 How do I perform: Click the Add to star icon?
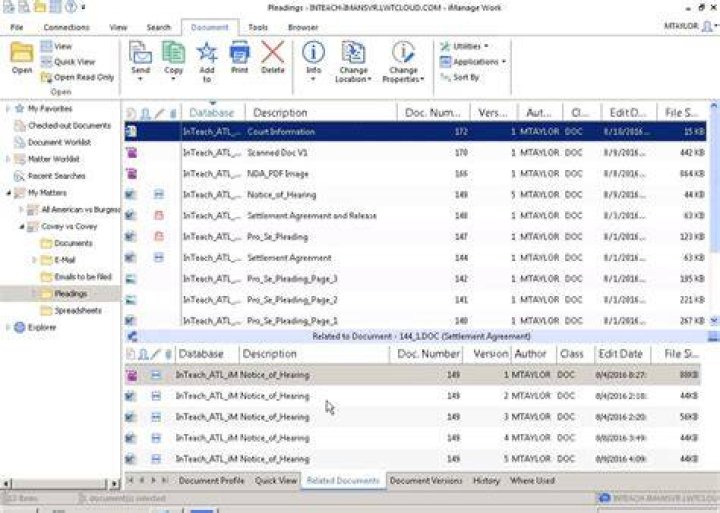[207, 52]
